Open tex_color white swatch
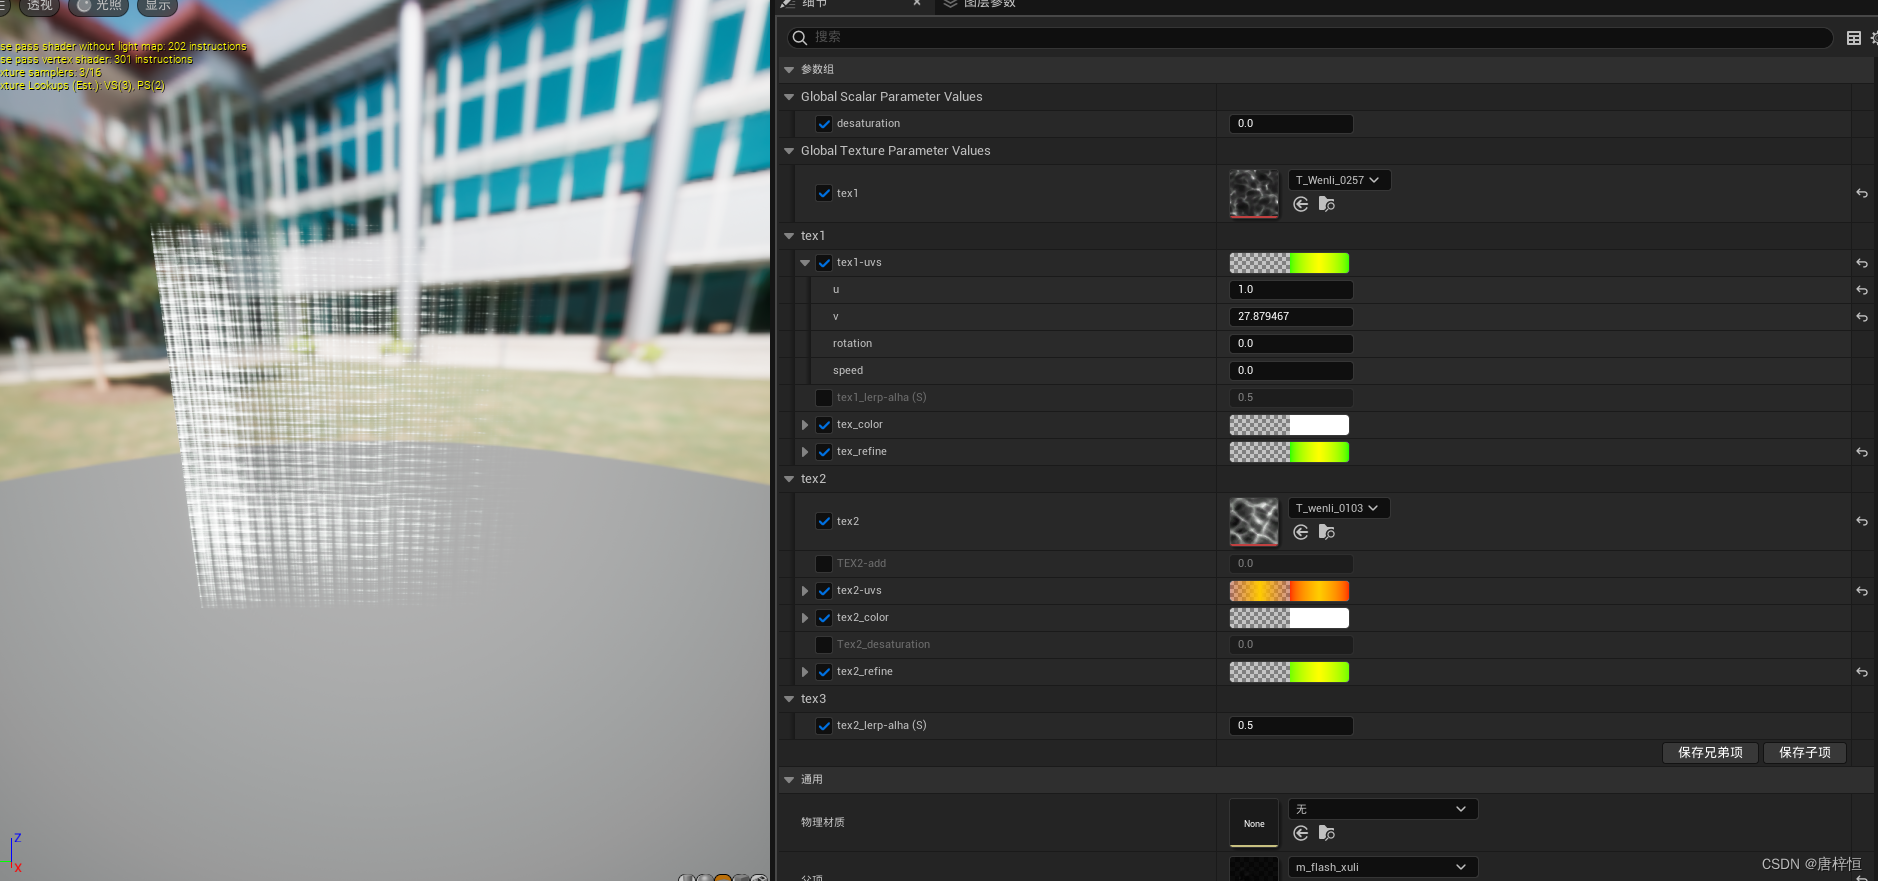Image resolution: width=1878 pixels, height=881 pixels. coord(1289,425)
